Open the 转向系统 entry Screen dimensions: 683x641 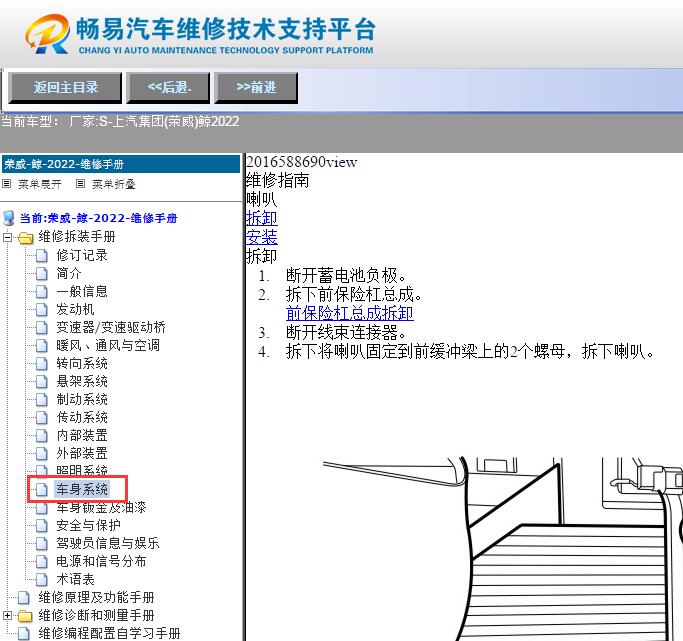[x=82, y=363]
